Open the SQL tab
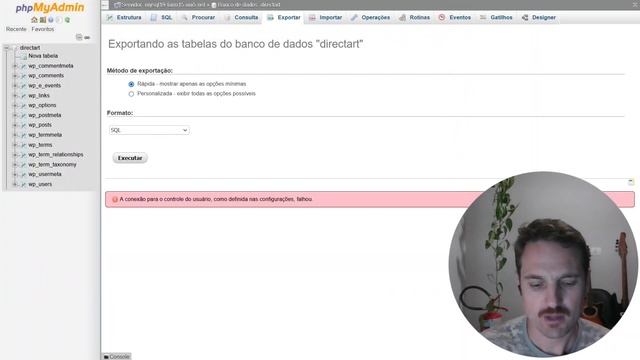Viewport: 640px width, 360px height. point(161,18)
